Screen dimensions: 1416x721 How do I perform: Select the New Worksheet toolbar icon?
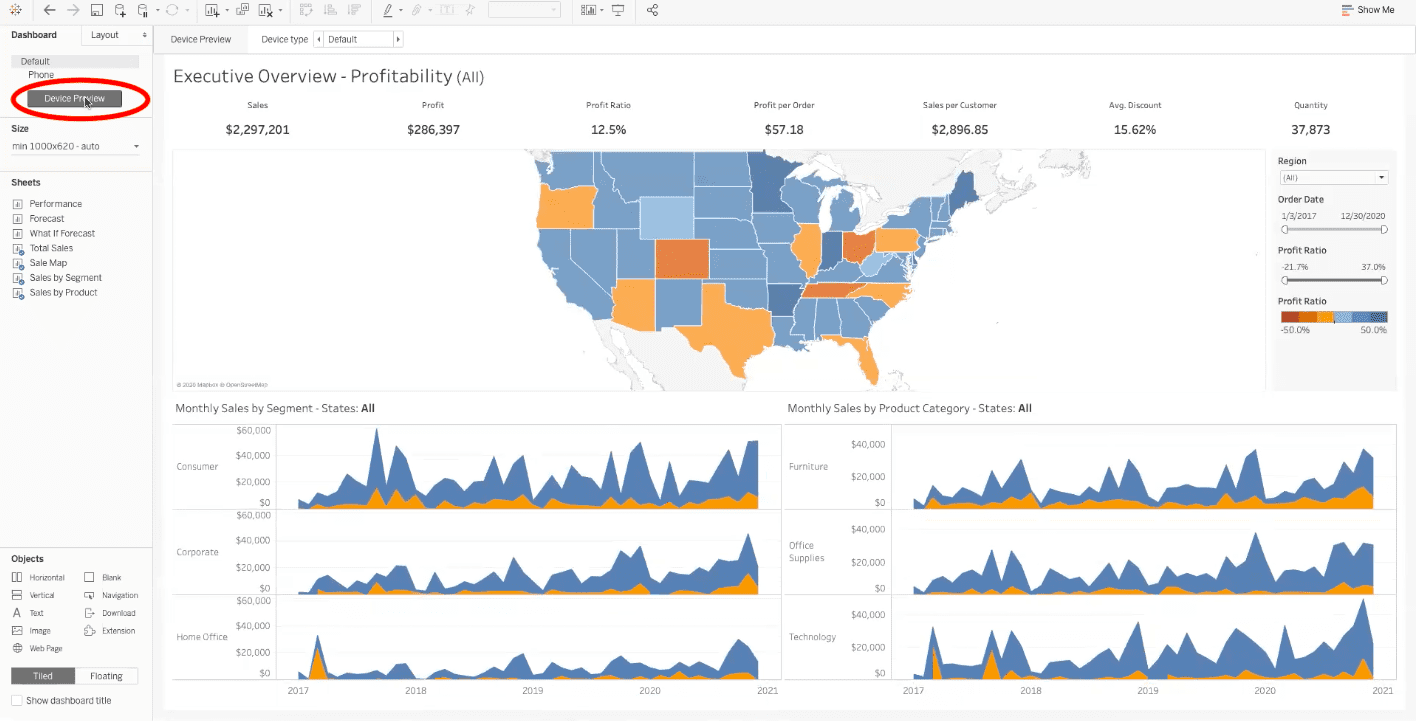[x=210, y=11]
